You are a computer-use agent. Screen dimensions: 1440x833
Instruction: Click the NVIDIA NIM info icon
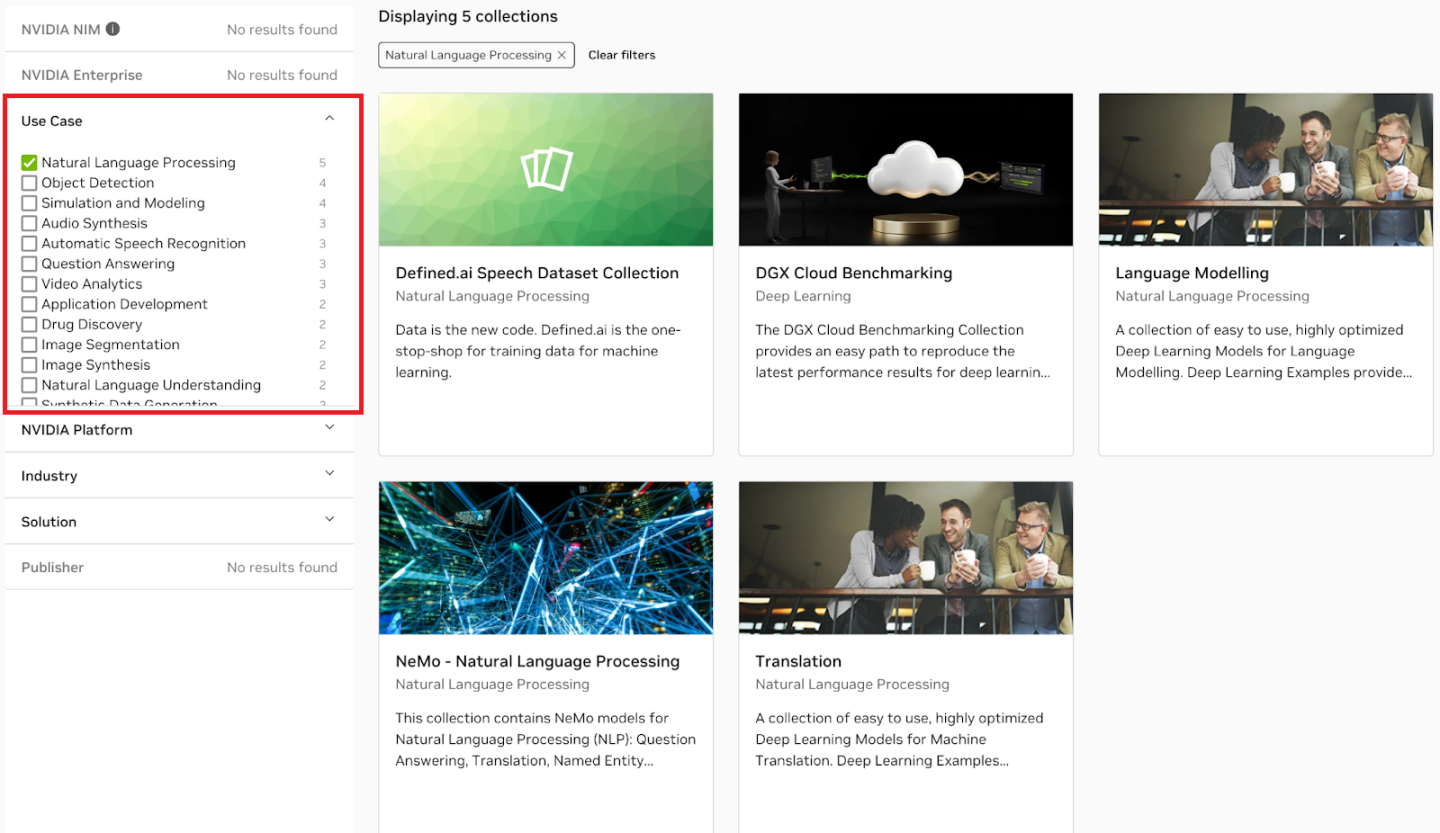tap(113, 29)
